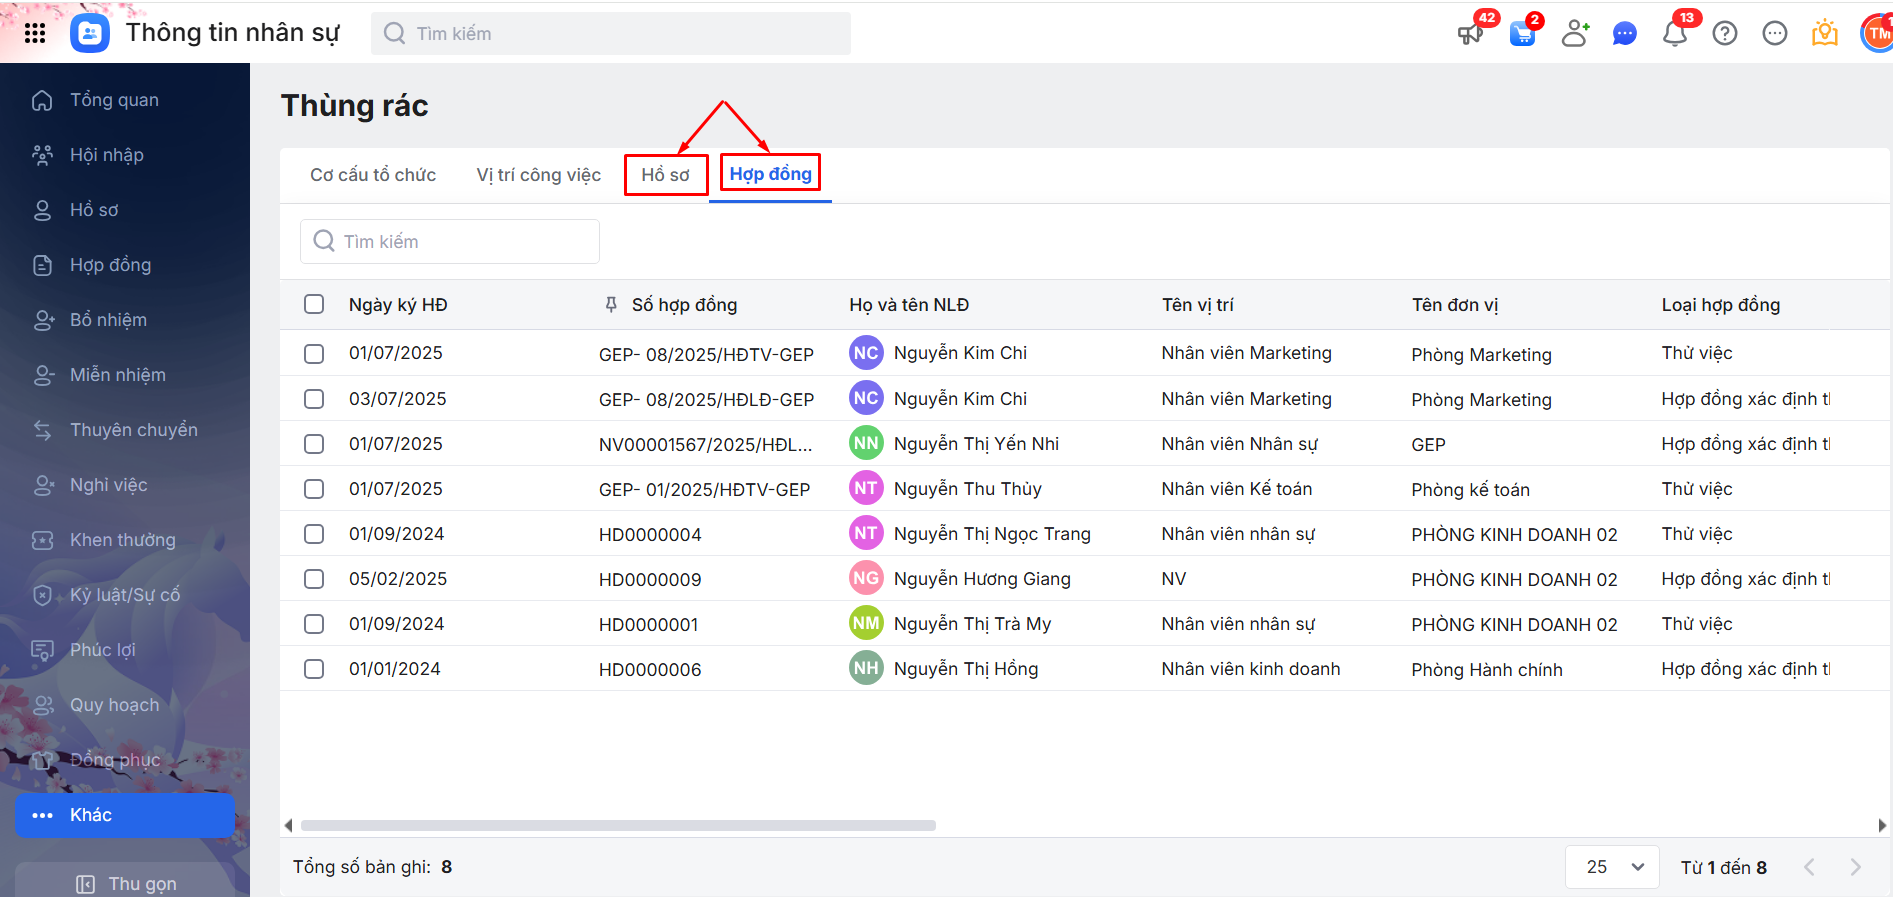Click the Nguyễn Thị Trà My name
The width and height of the screenshot is (1893, 897).
pos(972,624)
